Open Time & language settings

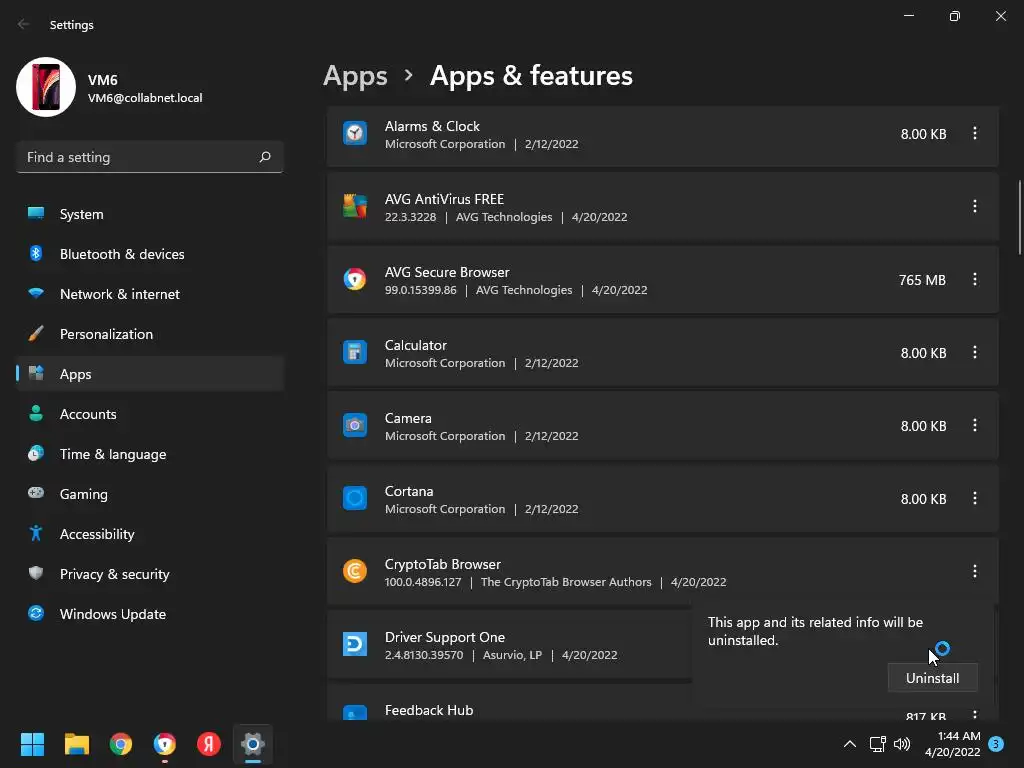[150, 454]
